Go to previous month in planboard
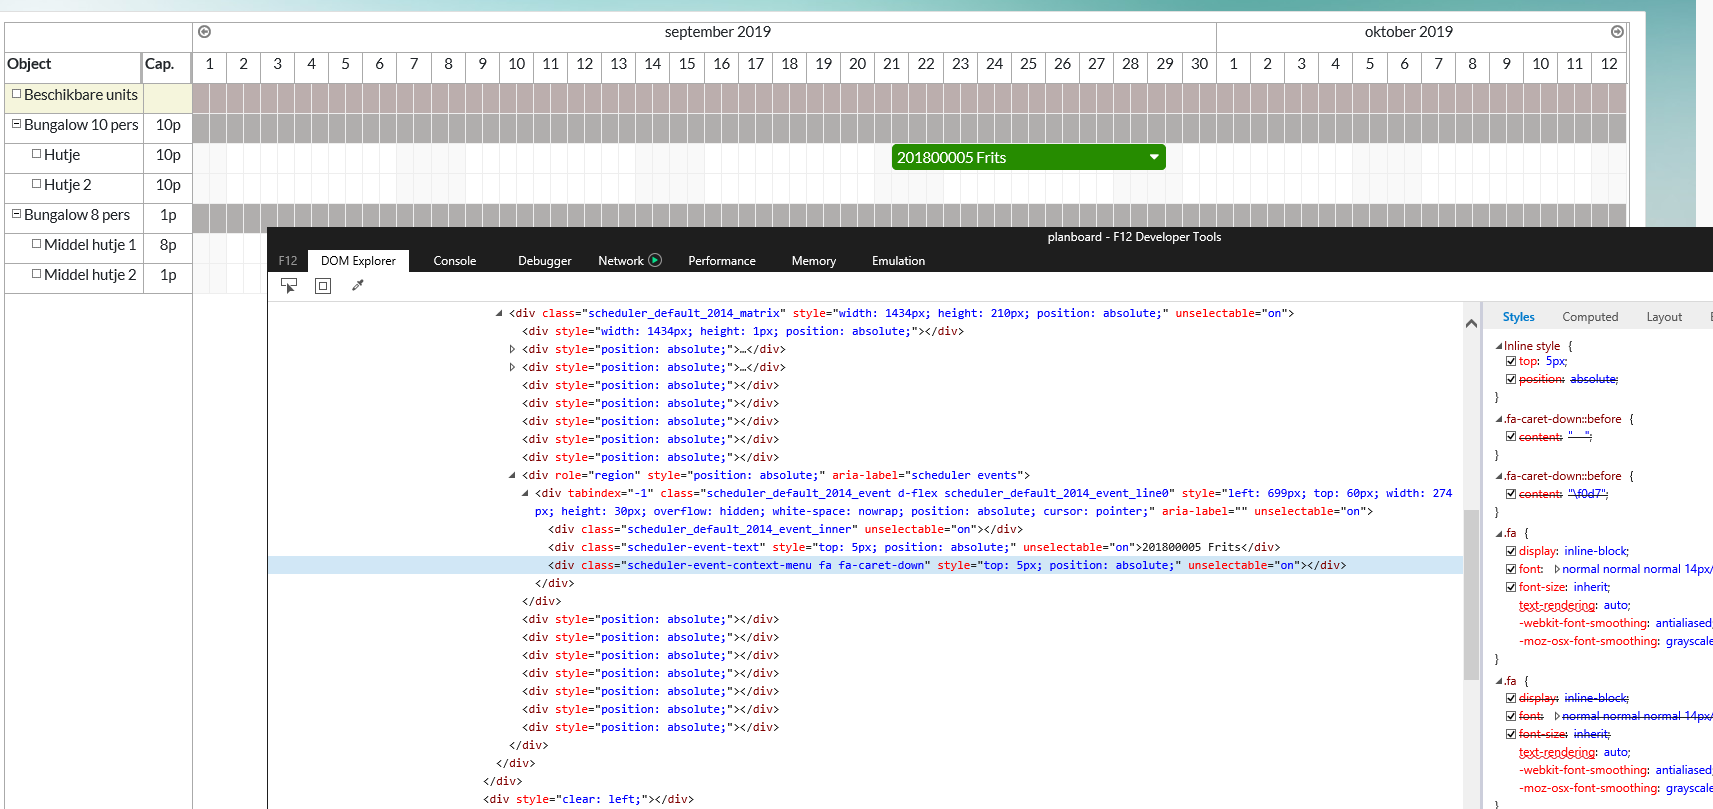Viewport: 1713px width, 809px height. tap(204, 32)
